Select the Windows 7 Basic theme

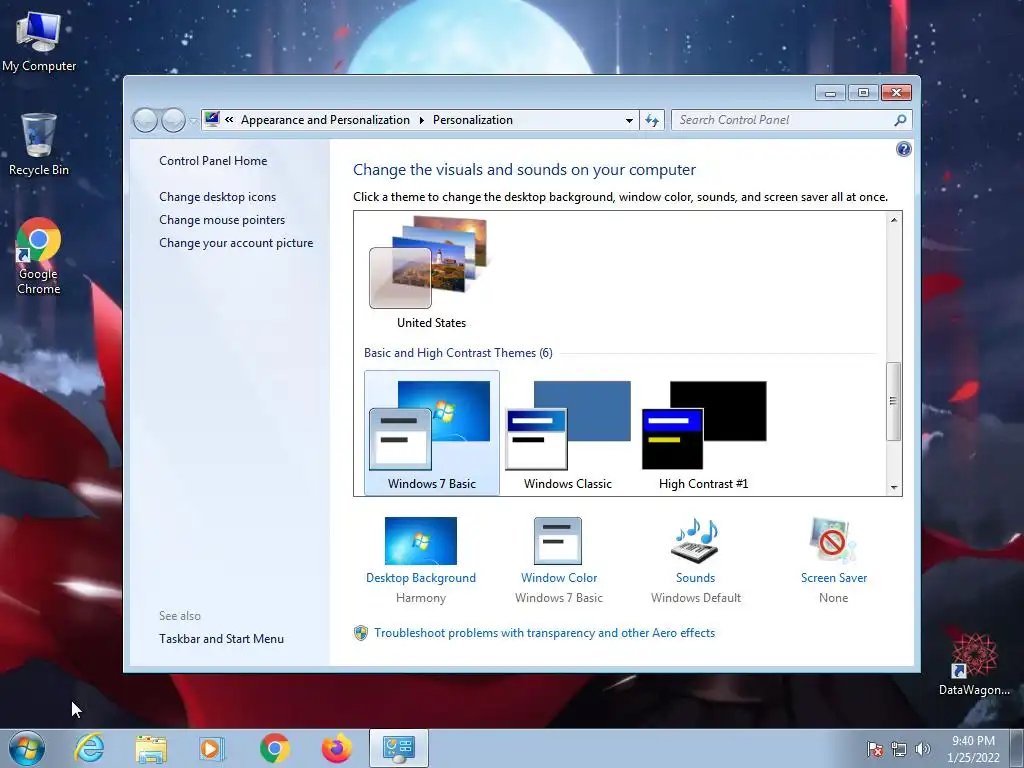click(432, 433)
